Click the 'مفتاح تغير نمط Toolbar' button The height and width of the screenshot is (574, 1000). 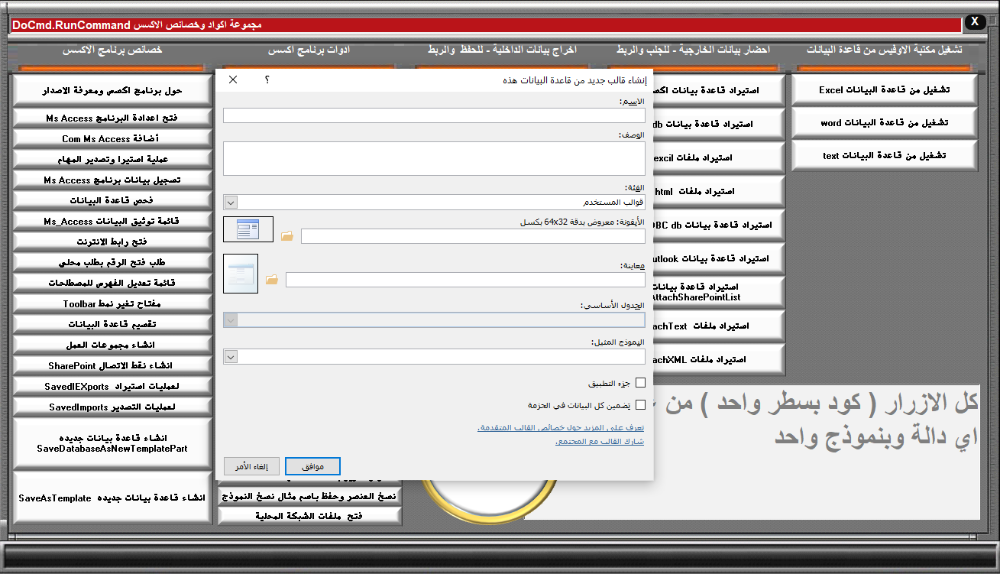pyautogui.click(x=112, y=303)
